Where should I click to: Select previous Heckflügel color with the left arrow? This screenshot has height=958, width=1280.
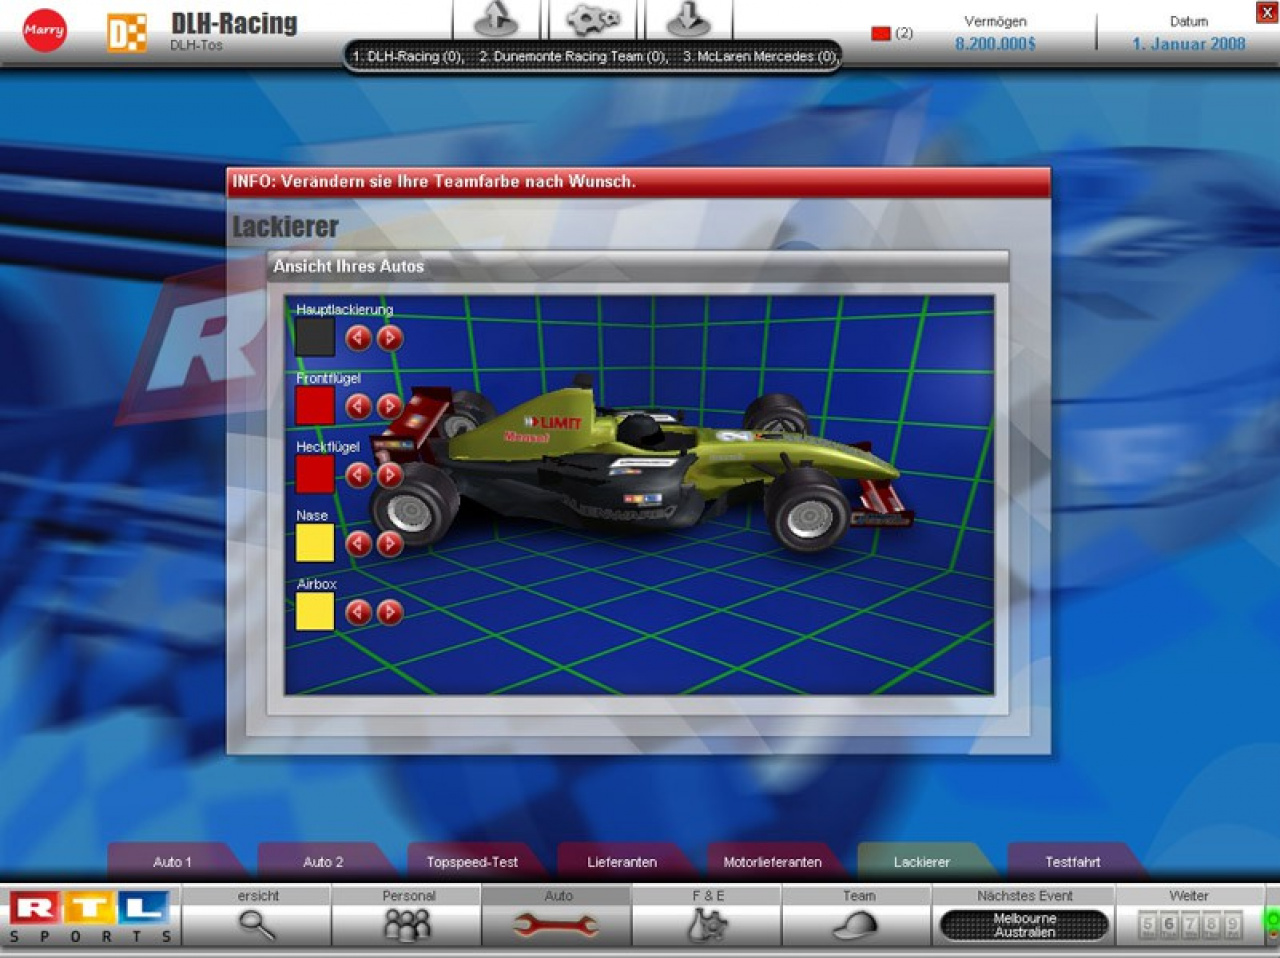358,475
